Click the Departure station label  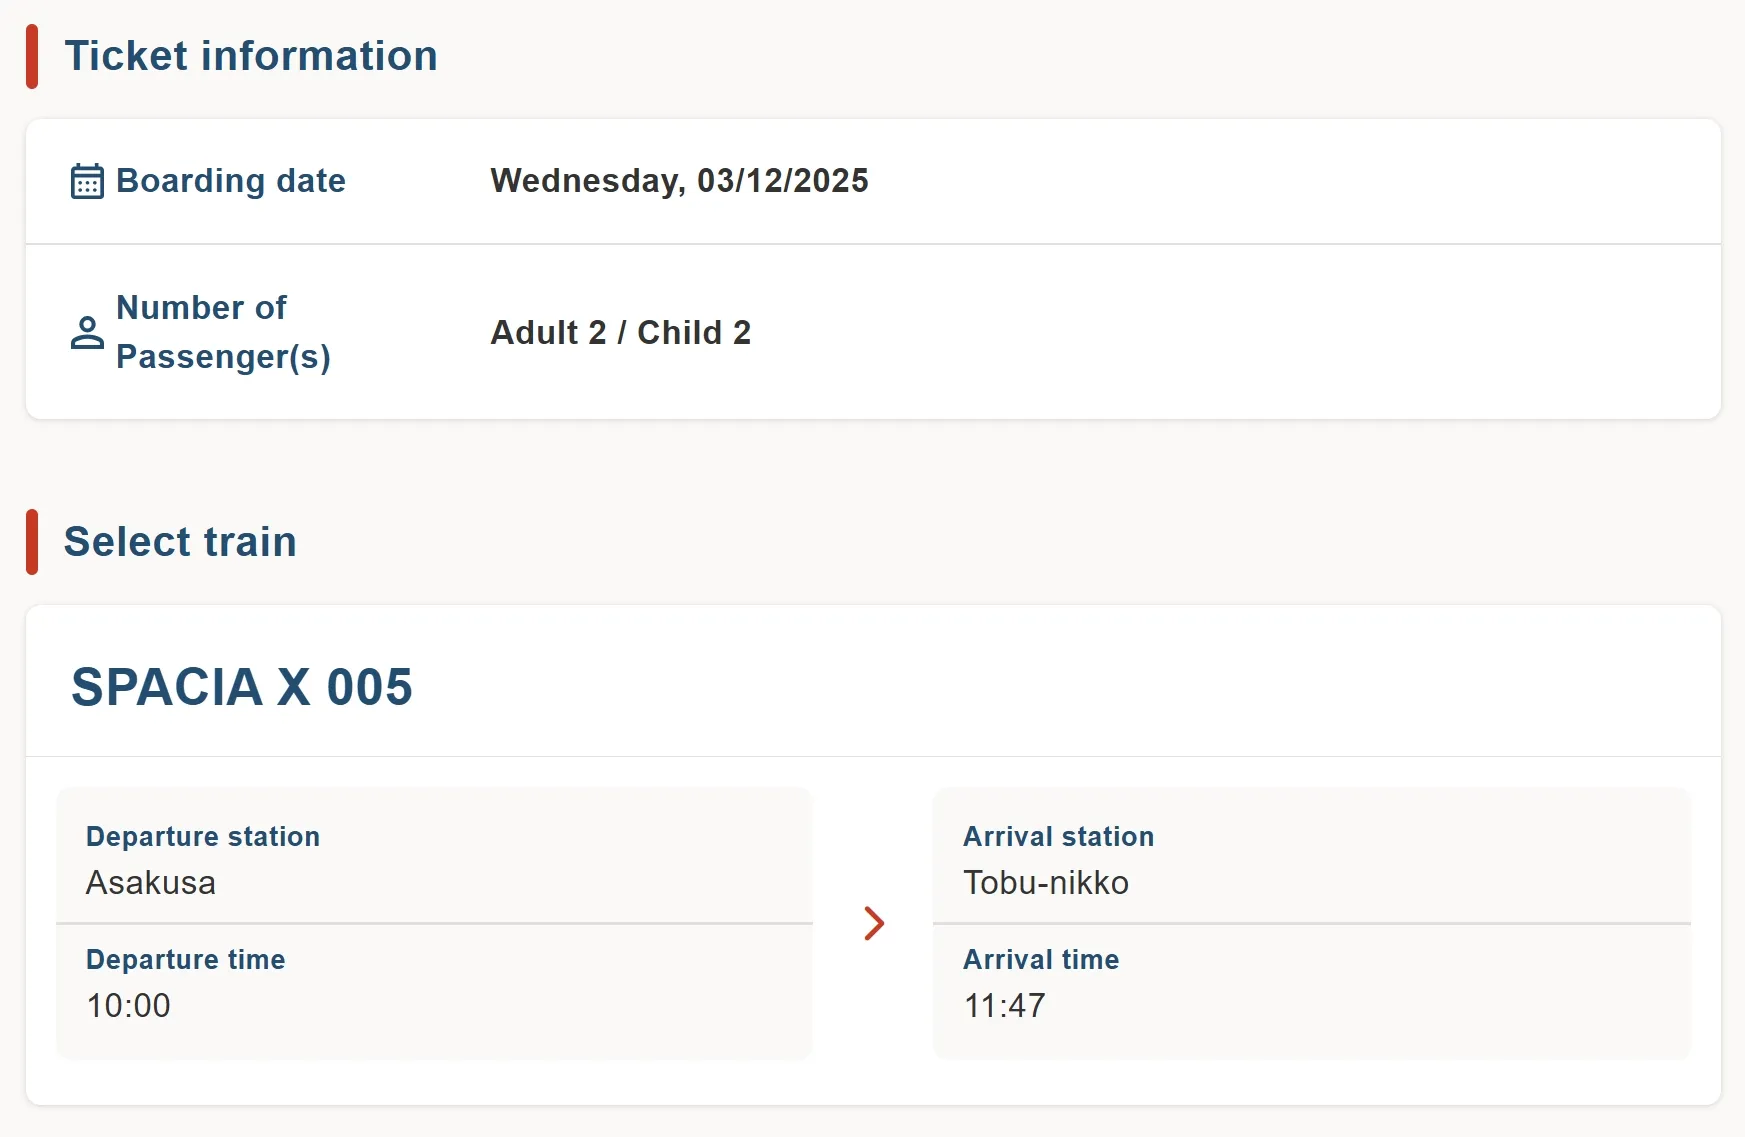[203, 836]
